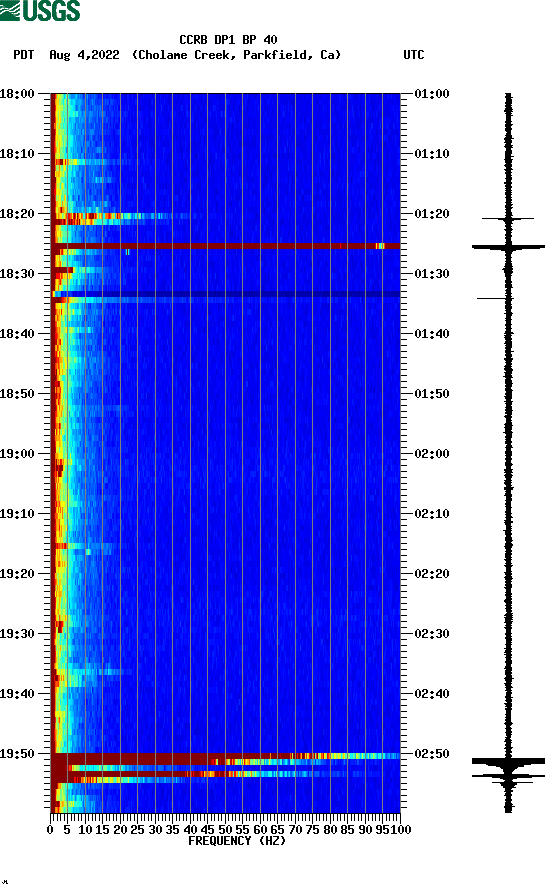Click the '18:50' PDT time label
The height and width of the screenshot is (893, 552).
tap(17, 394)
